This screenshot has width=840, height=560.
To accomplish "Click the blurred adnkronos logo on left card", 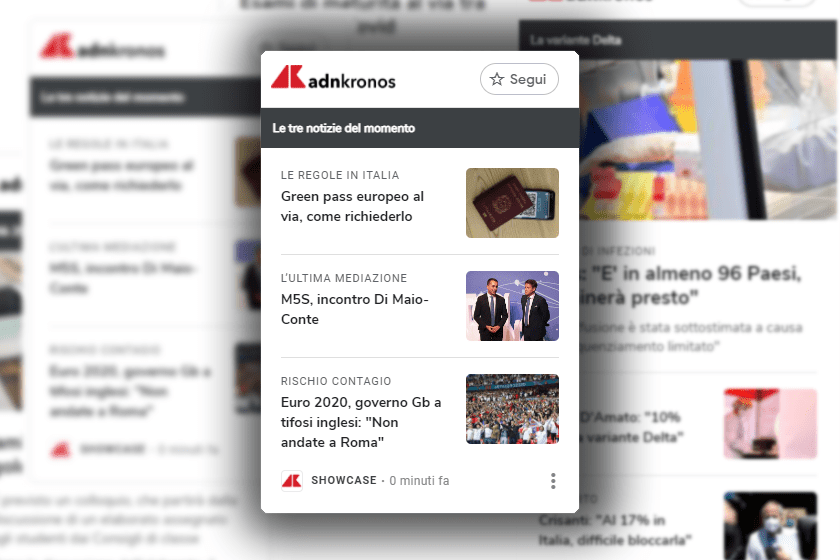I will [x=102, y=47].
